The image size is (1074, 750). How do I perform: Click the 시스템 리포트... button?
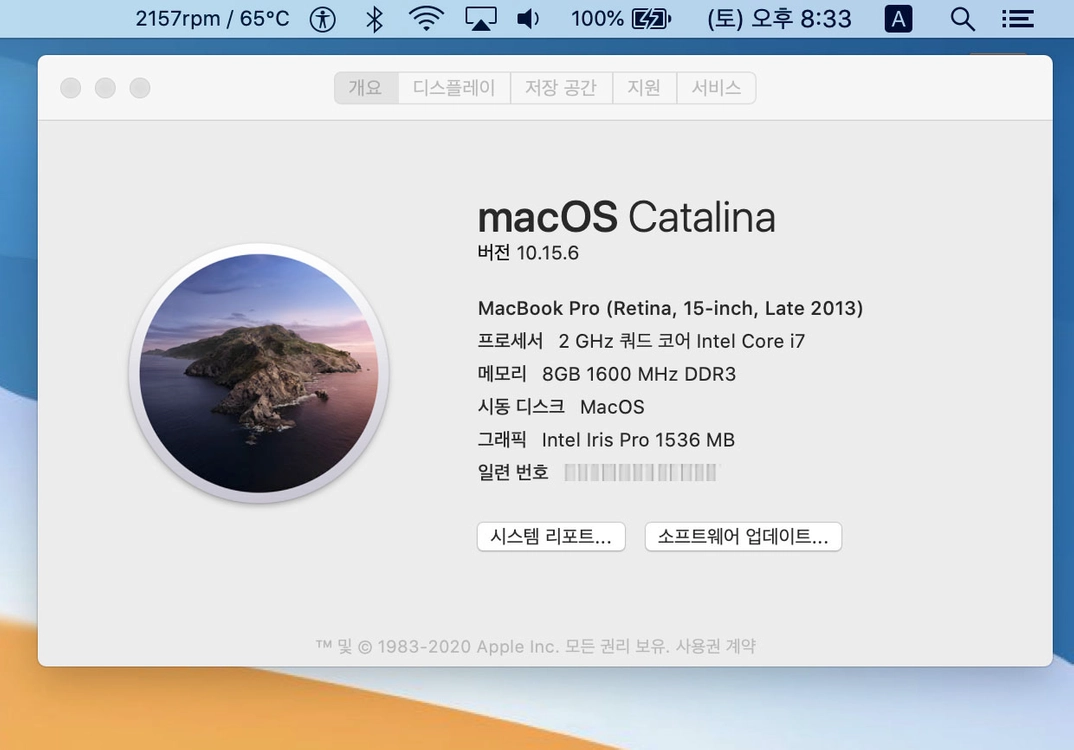pyautogui.click(x=551, y=536)
